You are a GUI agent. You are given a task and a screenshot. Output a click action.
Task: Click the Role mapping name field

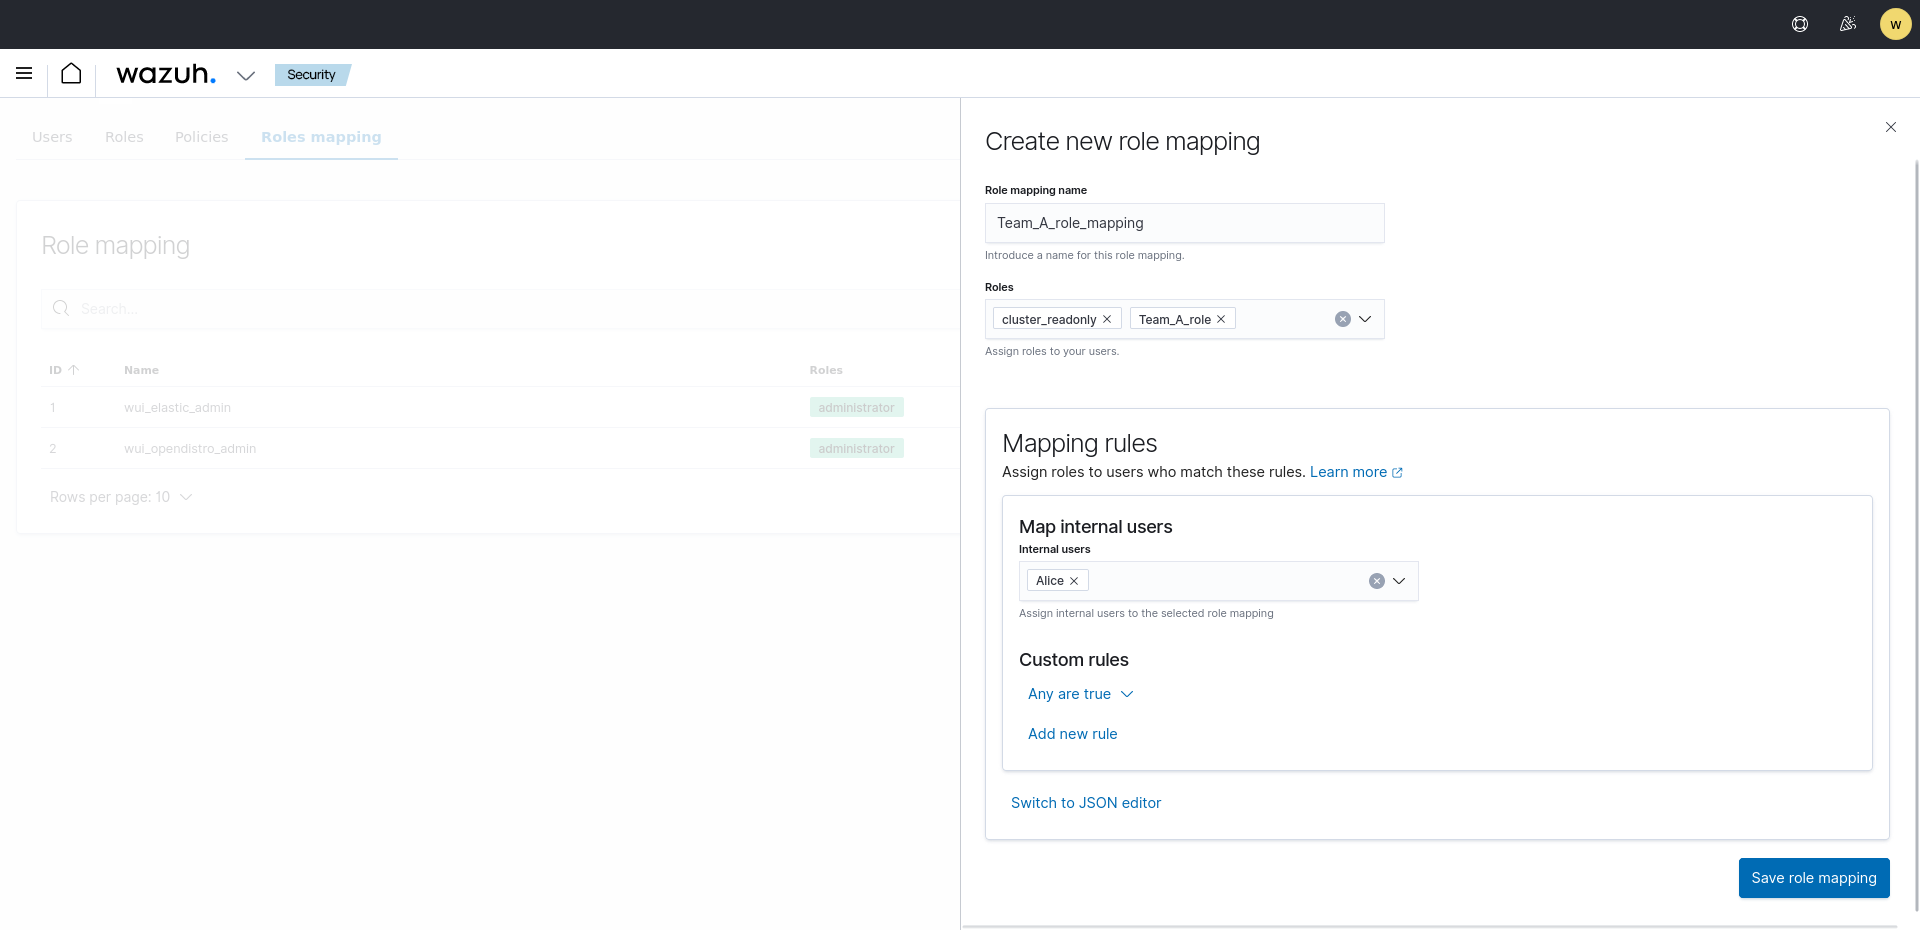(x=1184, y=223)
